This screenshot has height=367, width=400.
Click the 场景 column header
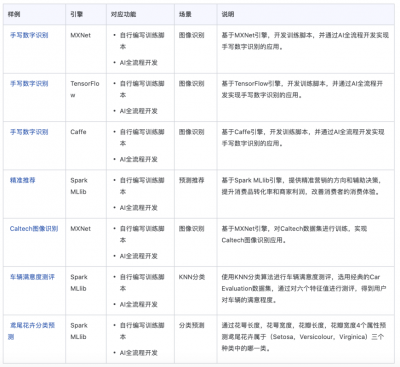(x=185, y=14)
